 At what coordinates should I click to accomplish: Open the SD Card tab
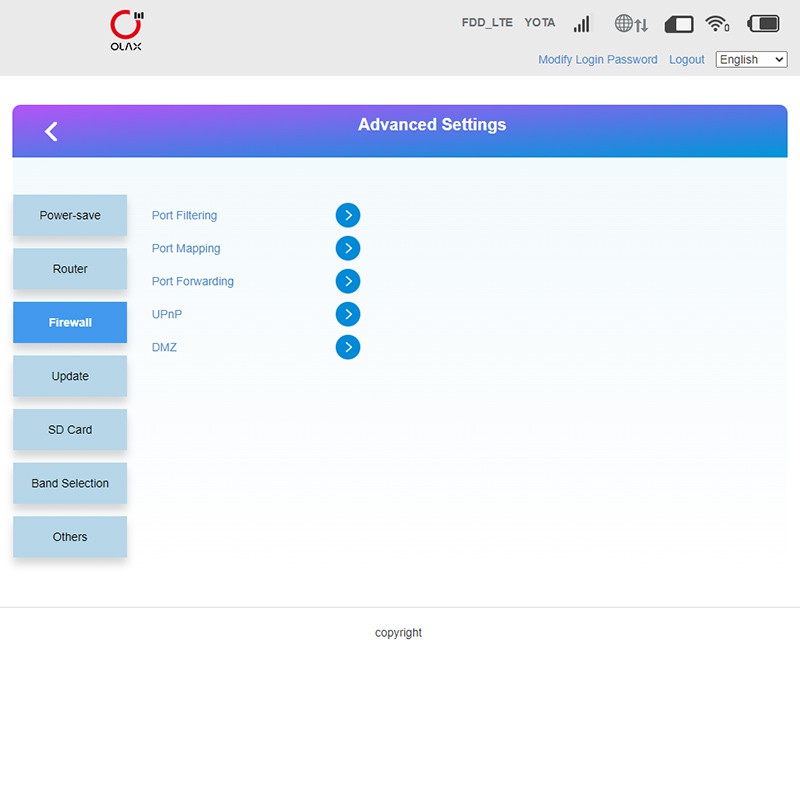coord(70,430)
